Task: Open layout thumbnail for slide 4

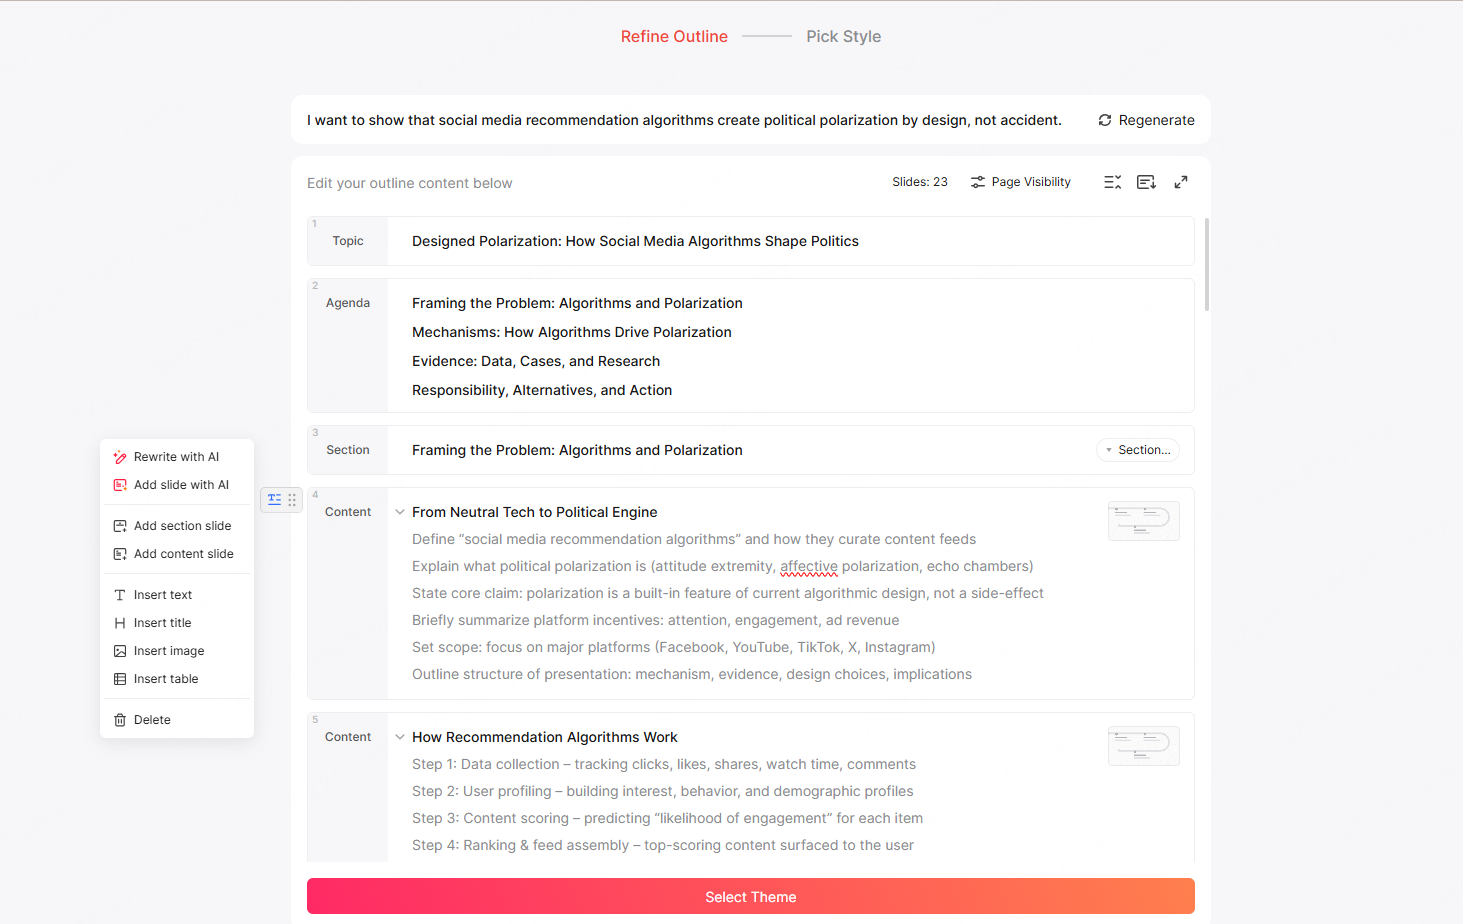Action: point(1144,521)
